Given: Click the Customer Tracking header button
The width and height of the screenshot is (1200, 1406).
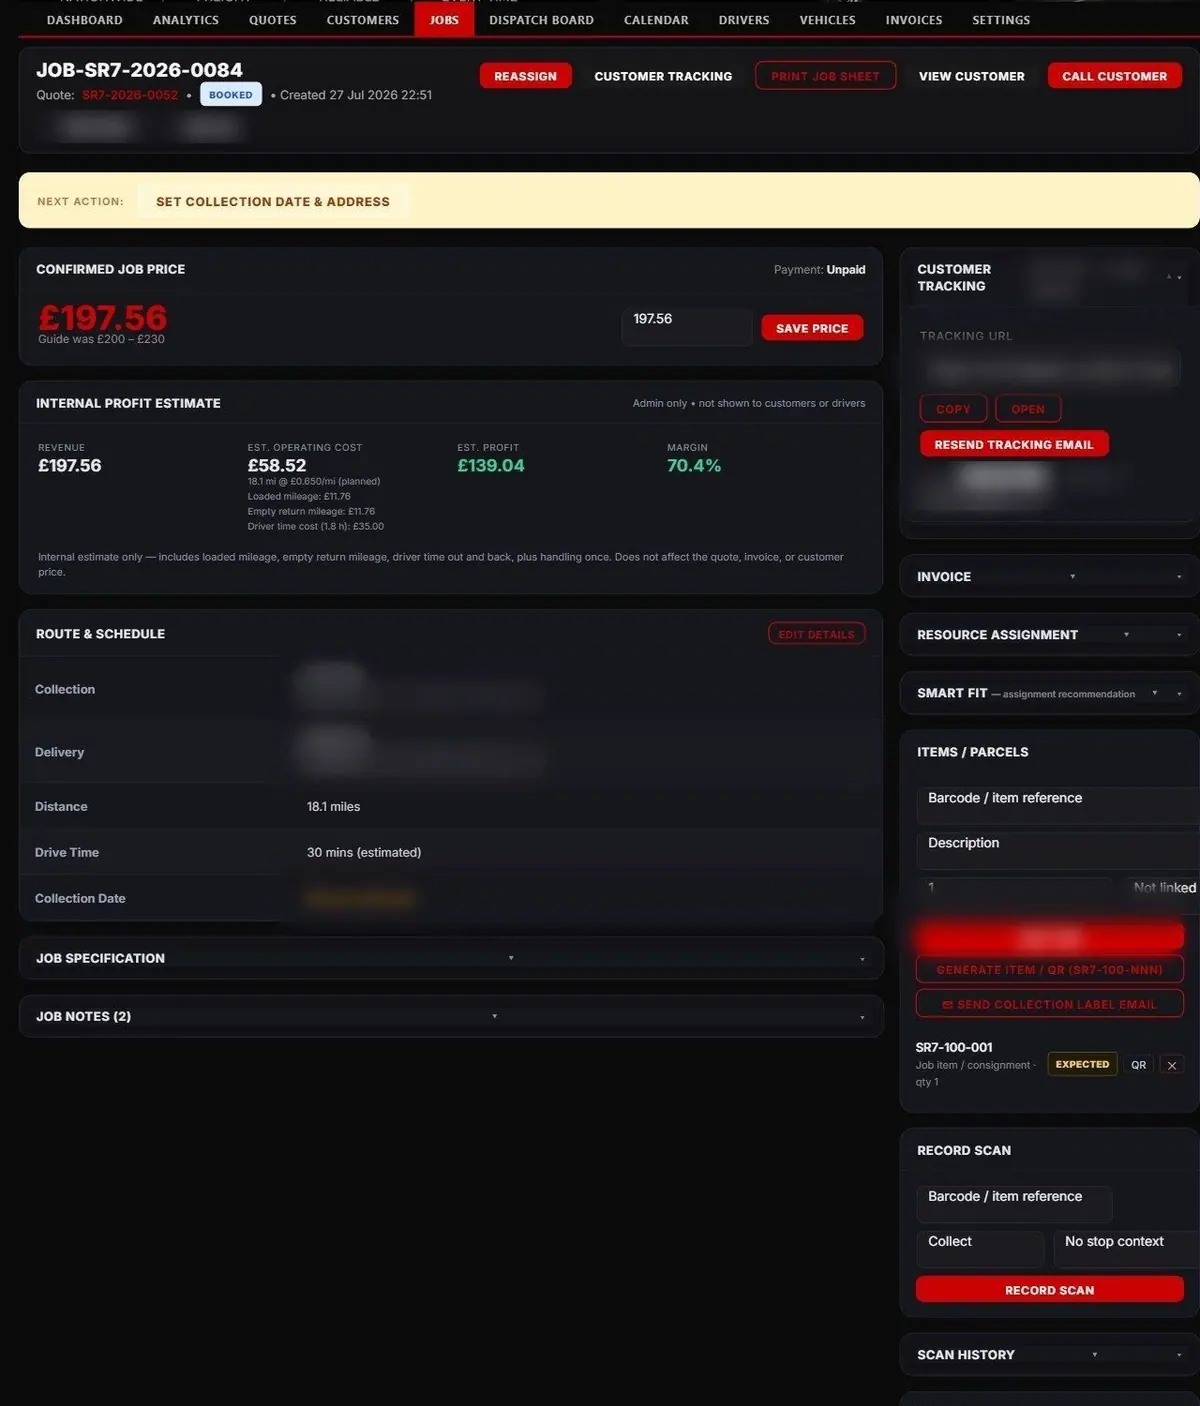Looking at the screenshot, I should click(x=663, y=76).
